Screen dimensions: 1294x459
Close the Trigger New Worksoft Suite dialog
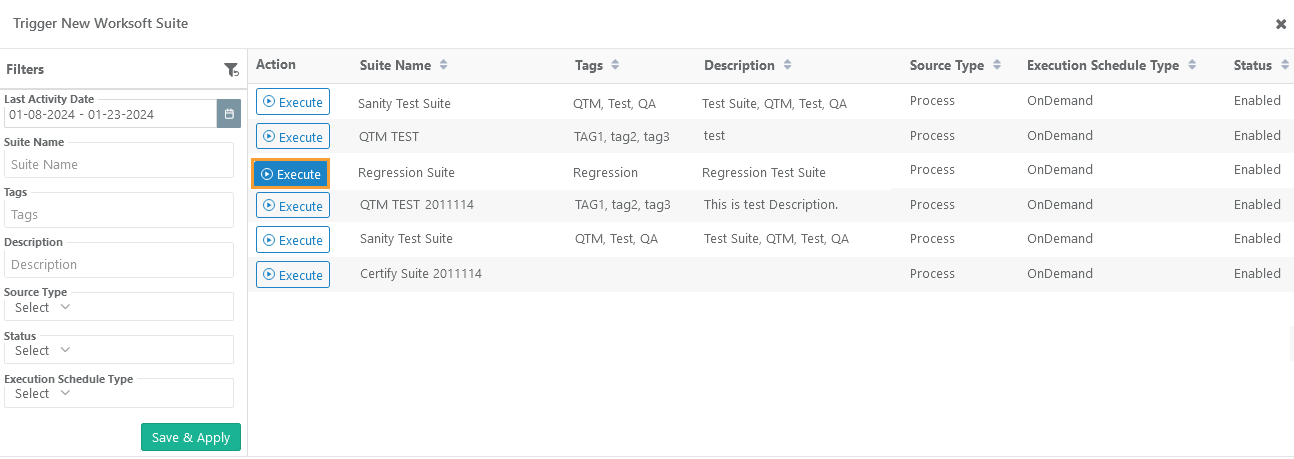[1280, 24]
